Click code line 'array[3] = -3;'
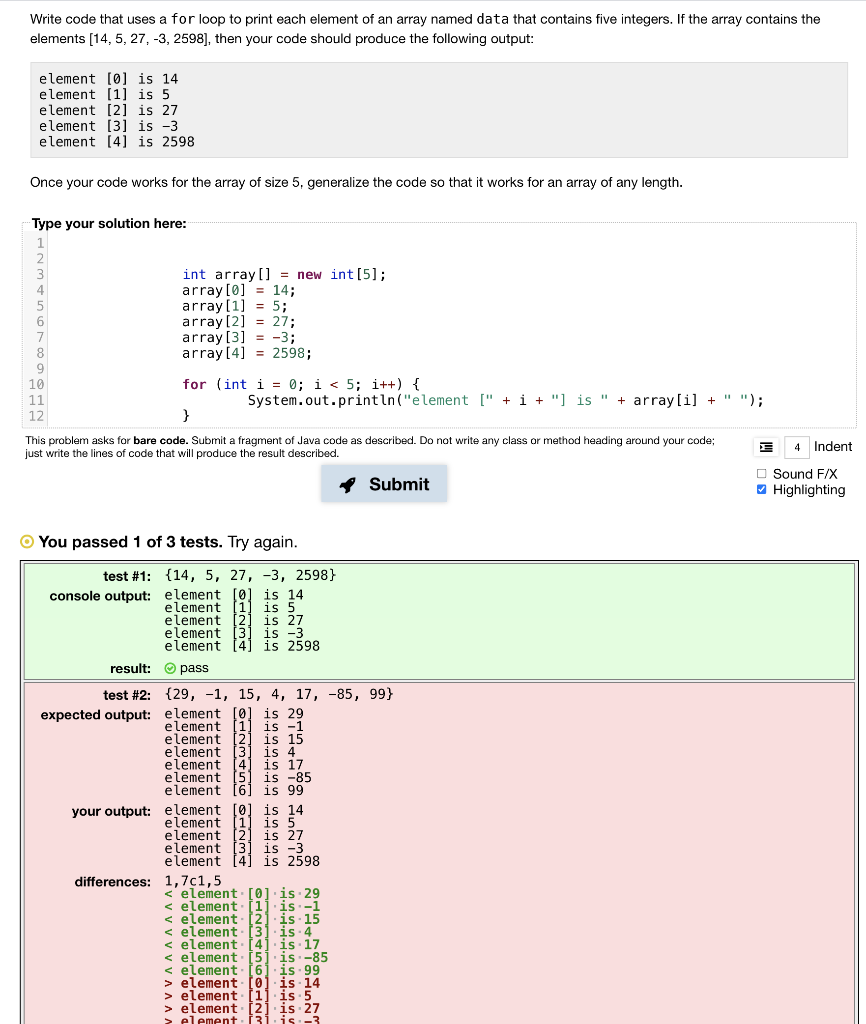The width and height of the screenshot is (866, 1024). click(x=238, y=337)
